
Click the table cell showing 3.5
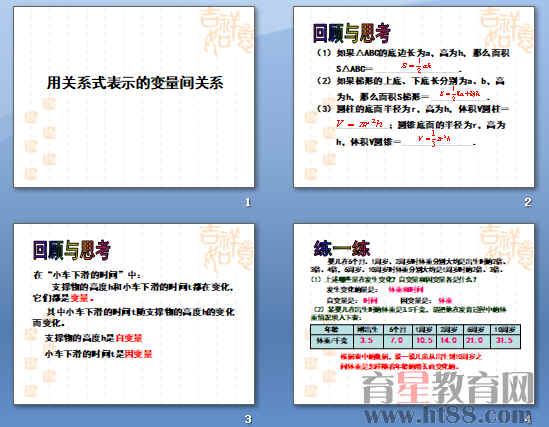coord(367,340)
